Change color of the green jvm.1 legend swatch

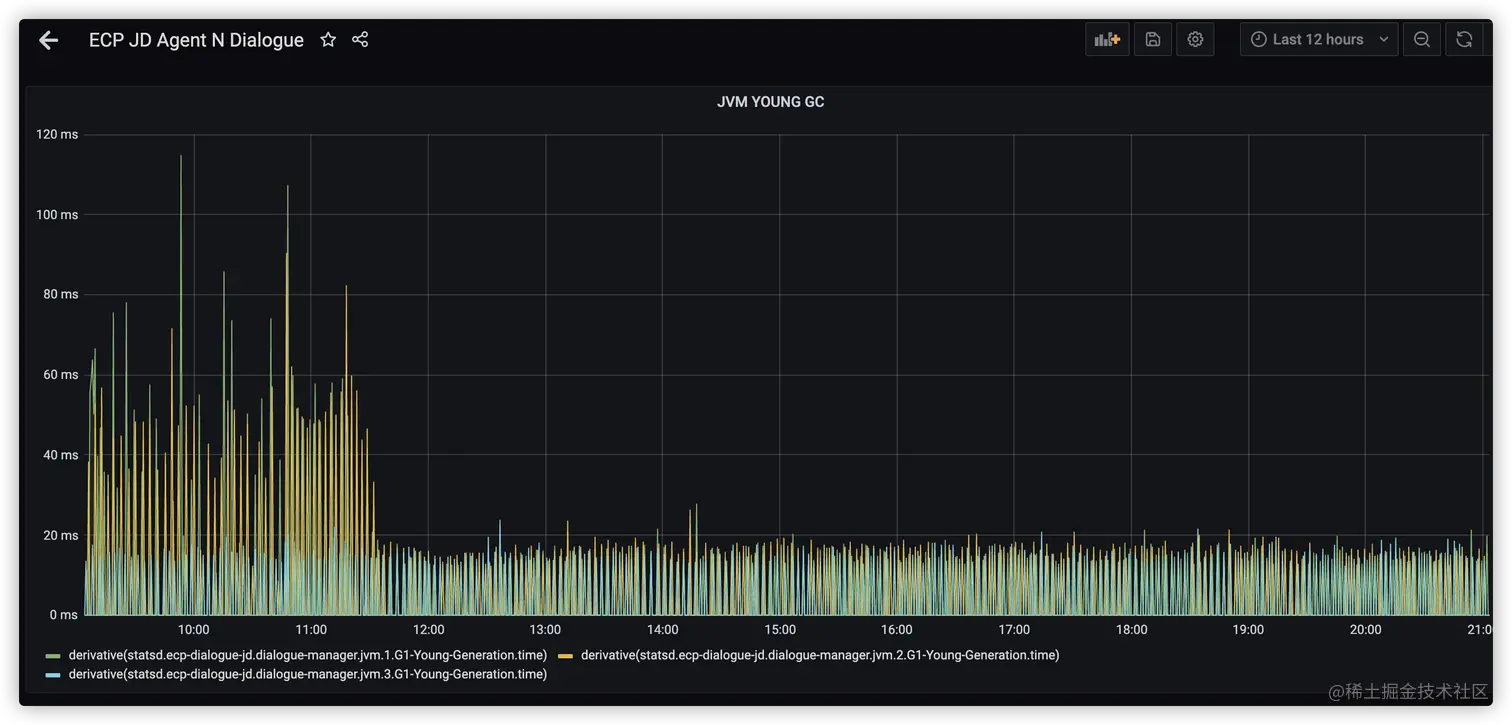(x=53, y=656)
